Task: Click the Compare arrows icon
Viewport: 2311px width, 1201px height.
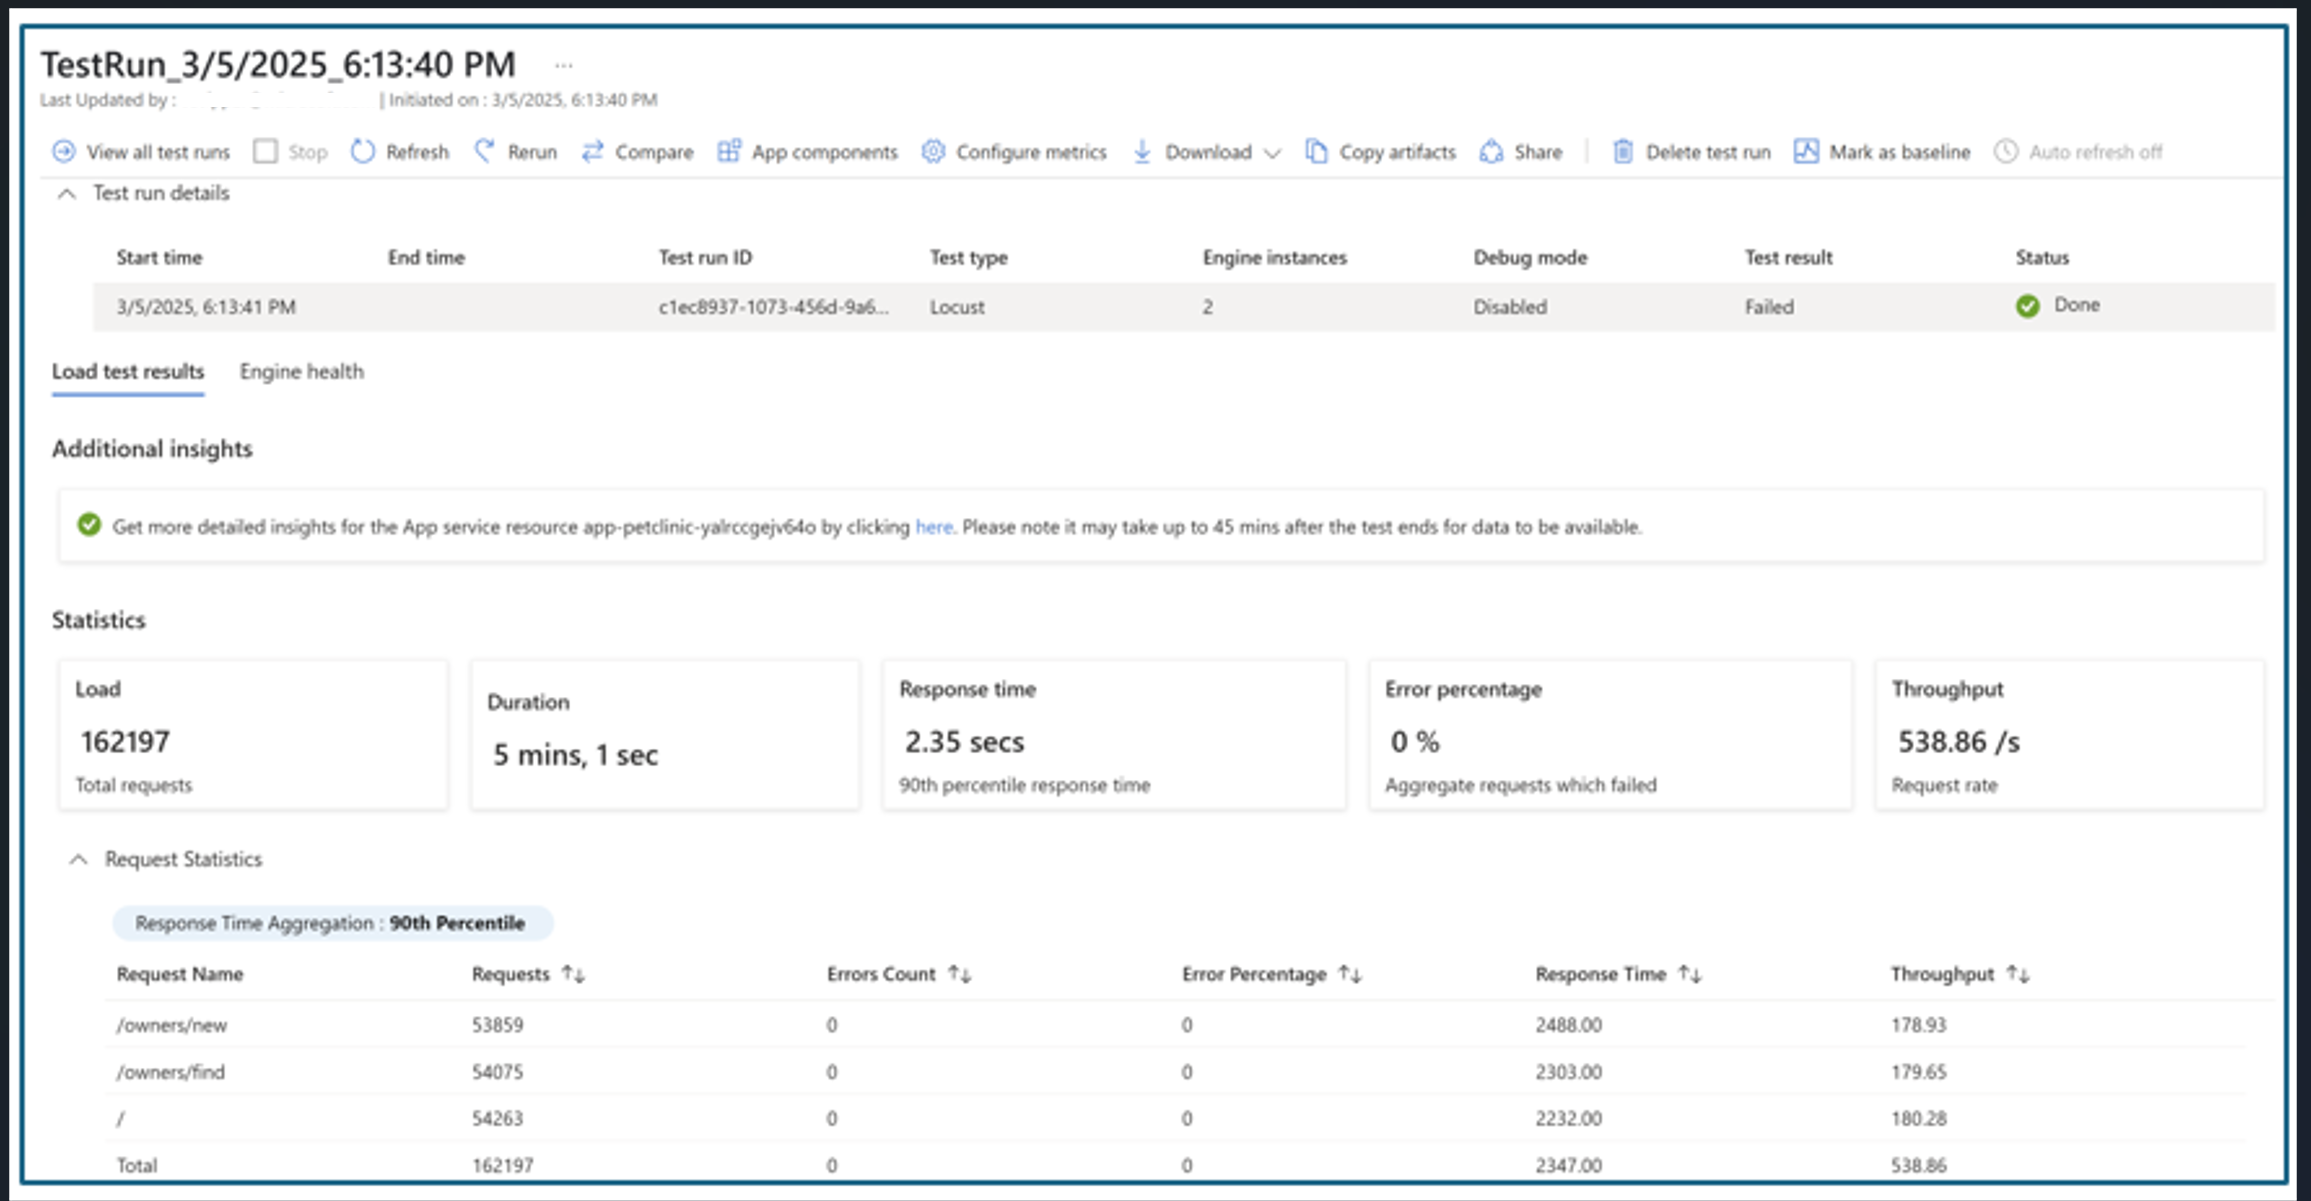Action: (593, 152)
